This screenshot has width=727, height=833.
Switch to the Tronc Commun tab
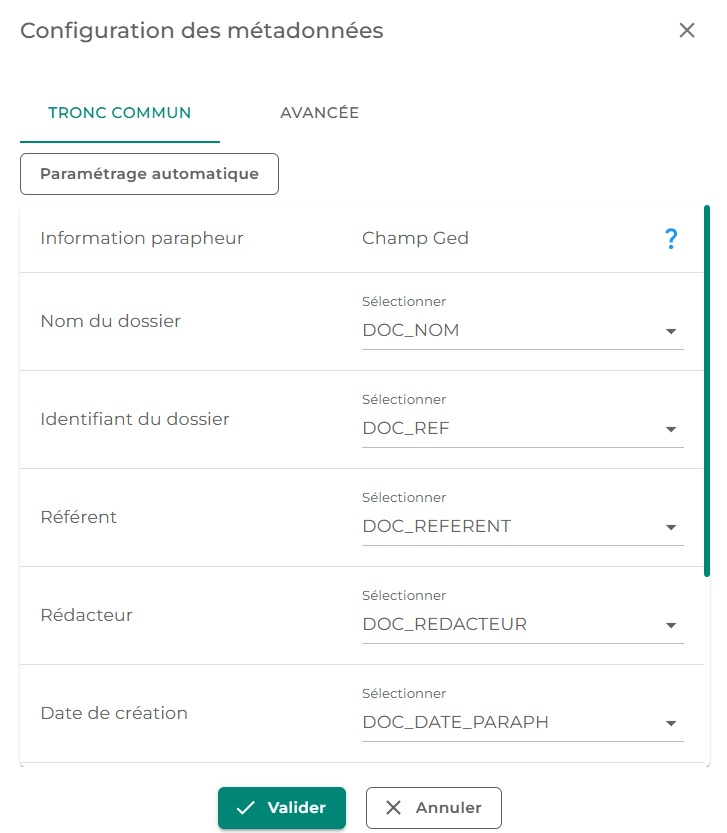[x=120, y=113]
